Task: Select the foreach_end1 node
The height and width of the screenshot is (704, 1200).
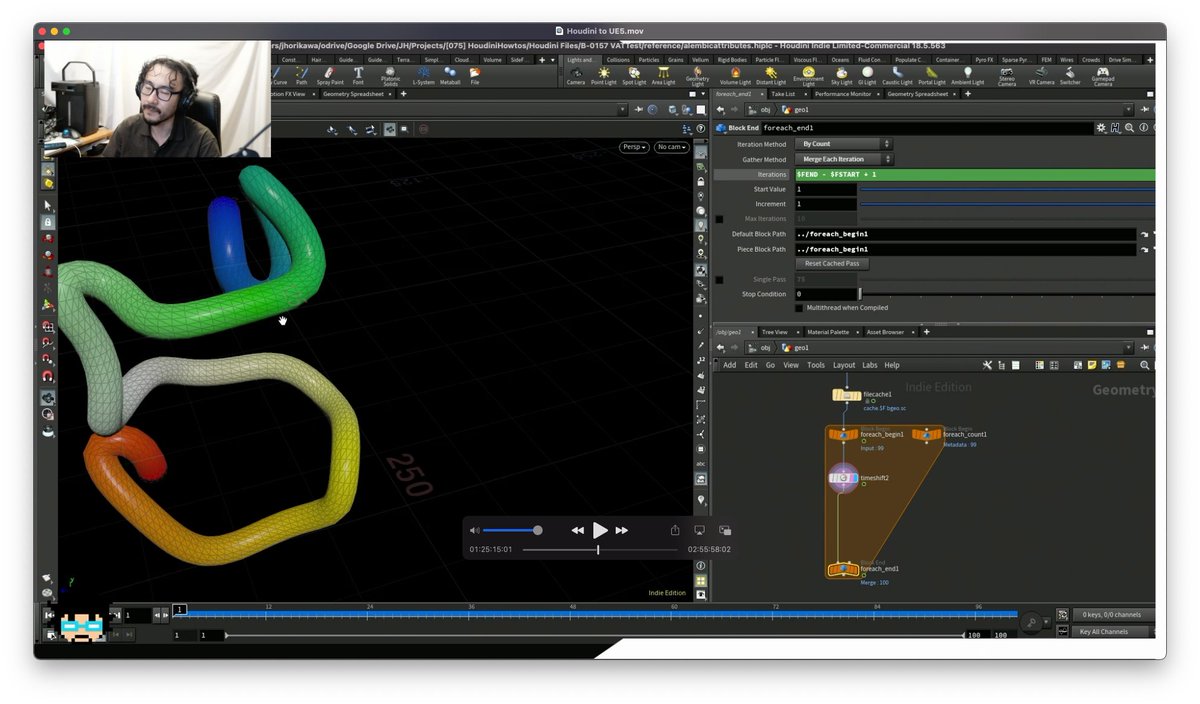Action: click(843, 569)
